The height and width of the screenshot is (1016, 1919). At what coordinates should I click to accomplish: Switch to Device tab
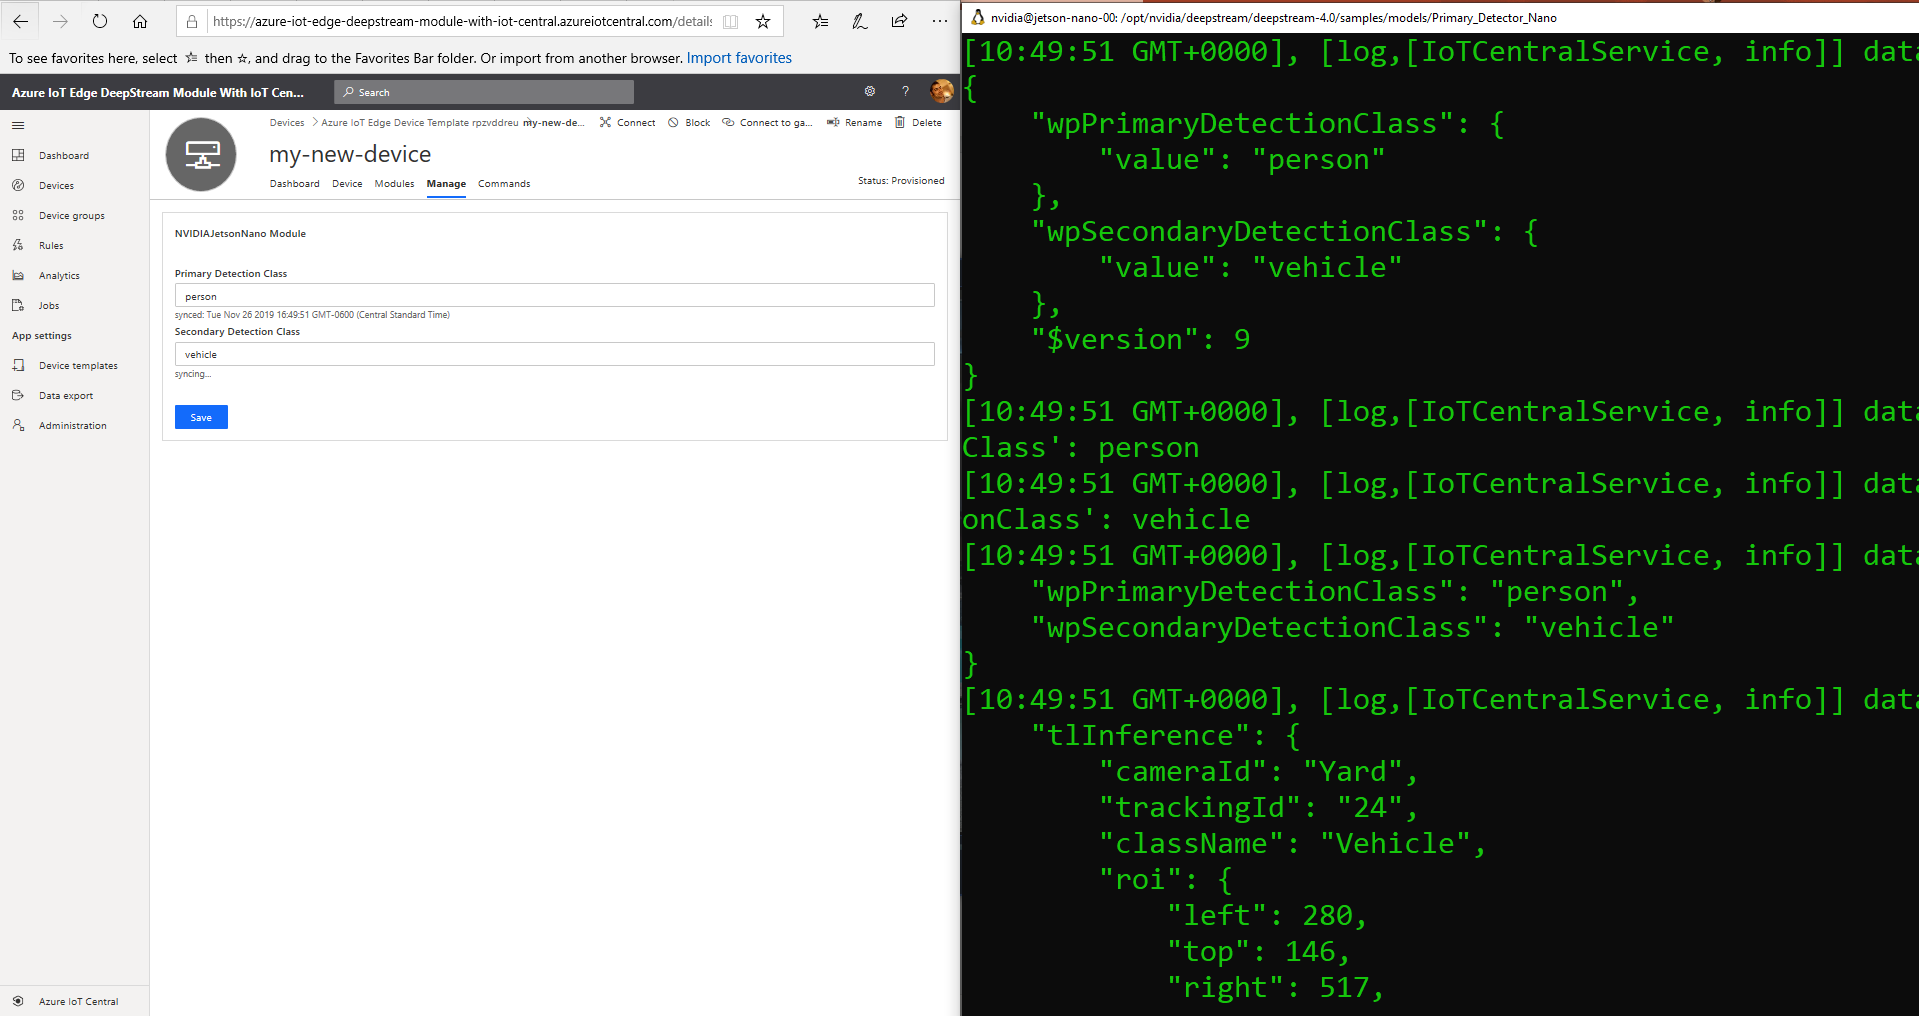tap(347, 184)
